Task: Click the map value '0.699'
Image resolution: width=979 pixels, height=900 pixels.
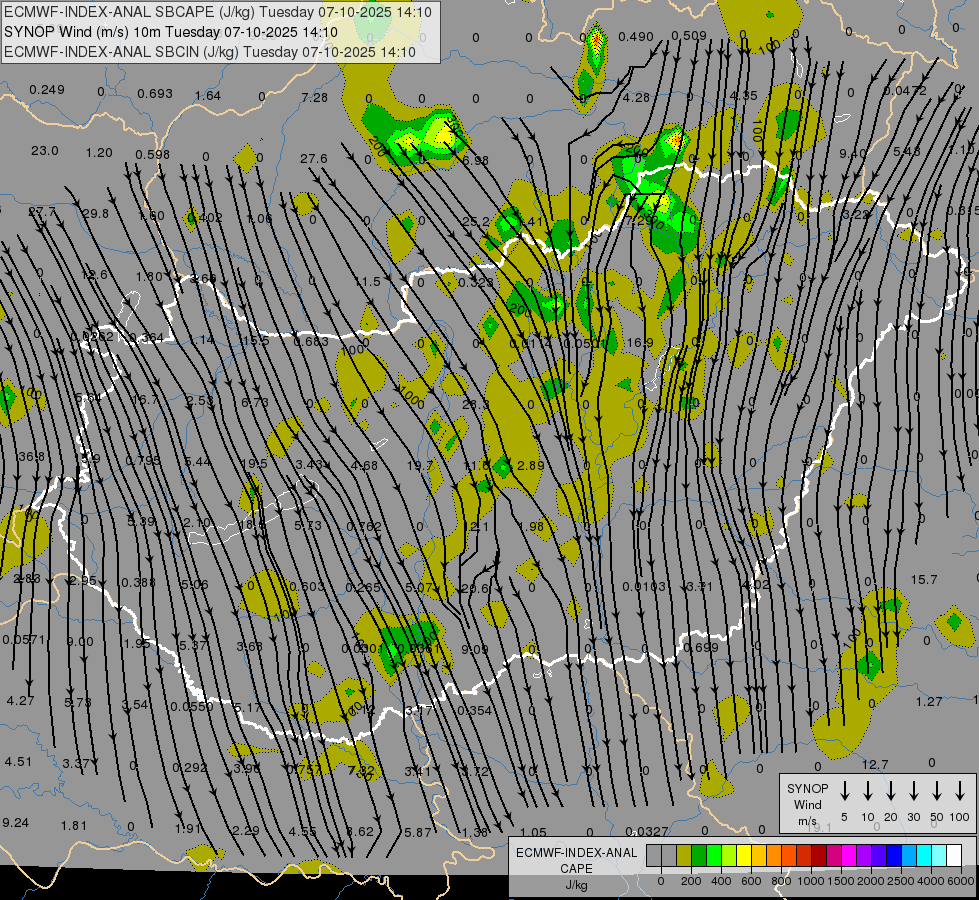Action: click(701, 647)
